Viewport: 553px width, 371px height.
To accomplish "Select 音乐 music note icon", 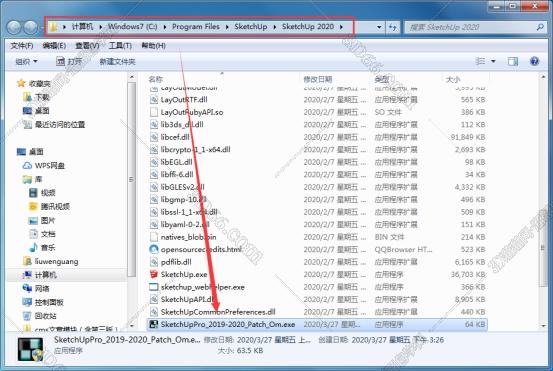I will pos(33,248).
